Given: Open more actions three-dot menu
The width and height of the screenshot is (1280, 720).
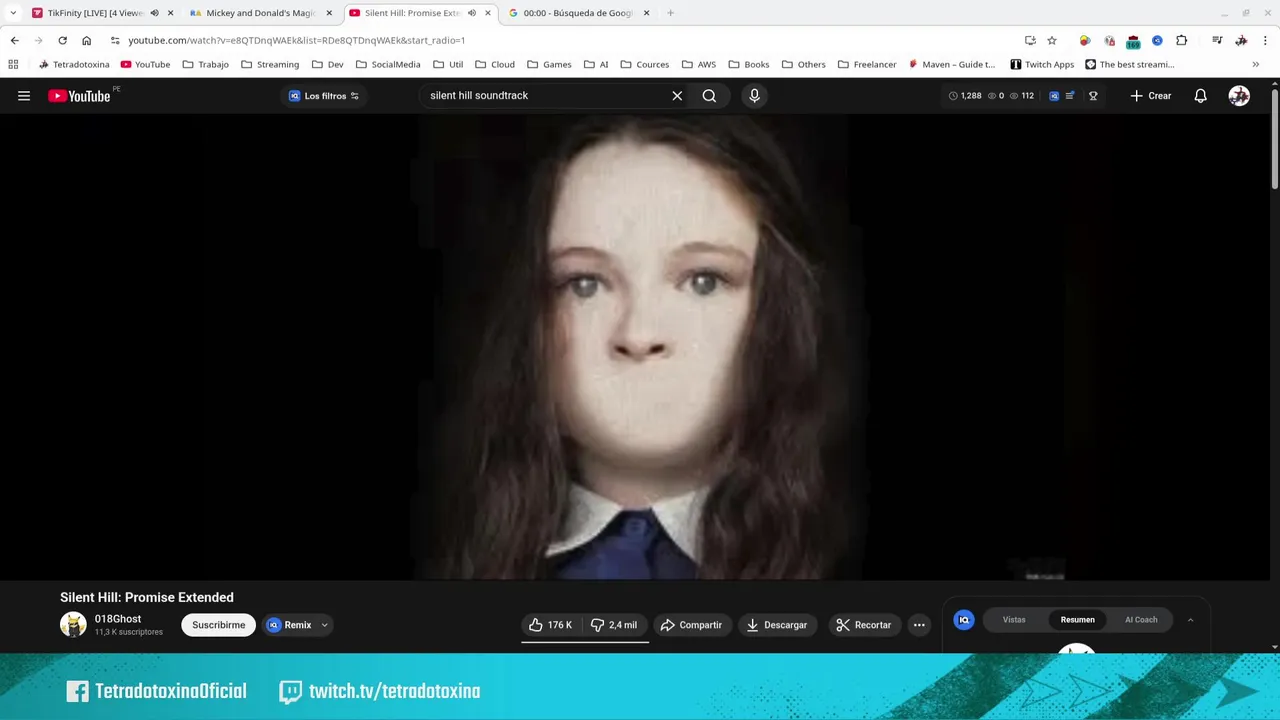Looking at the screenshot, I should click(x=919, y=625).
